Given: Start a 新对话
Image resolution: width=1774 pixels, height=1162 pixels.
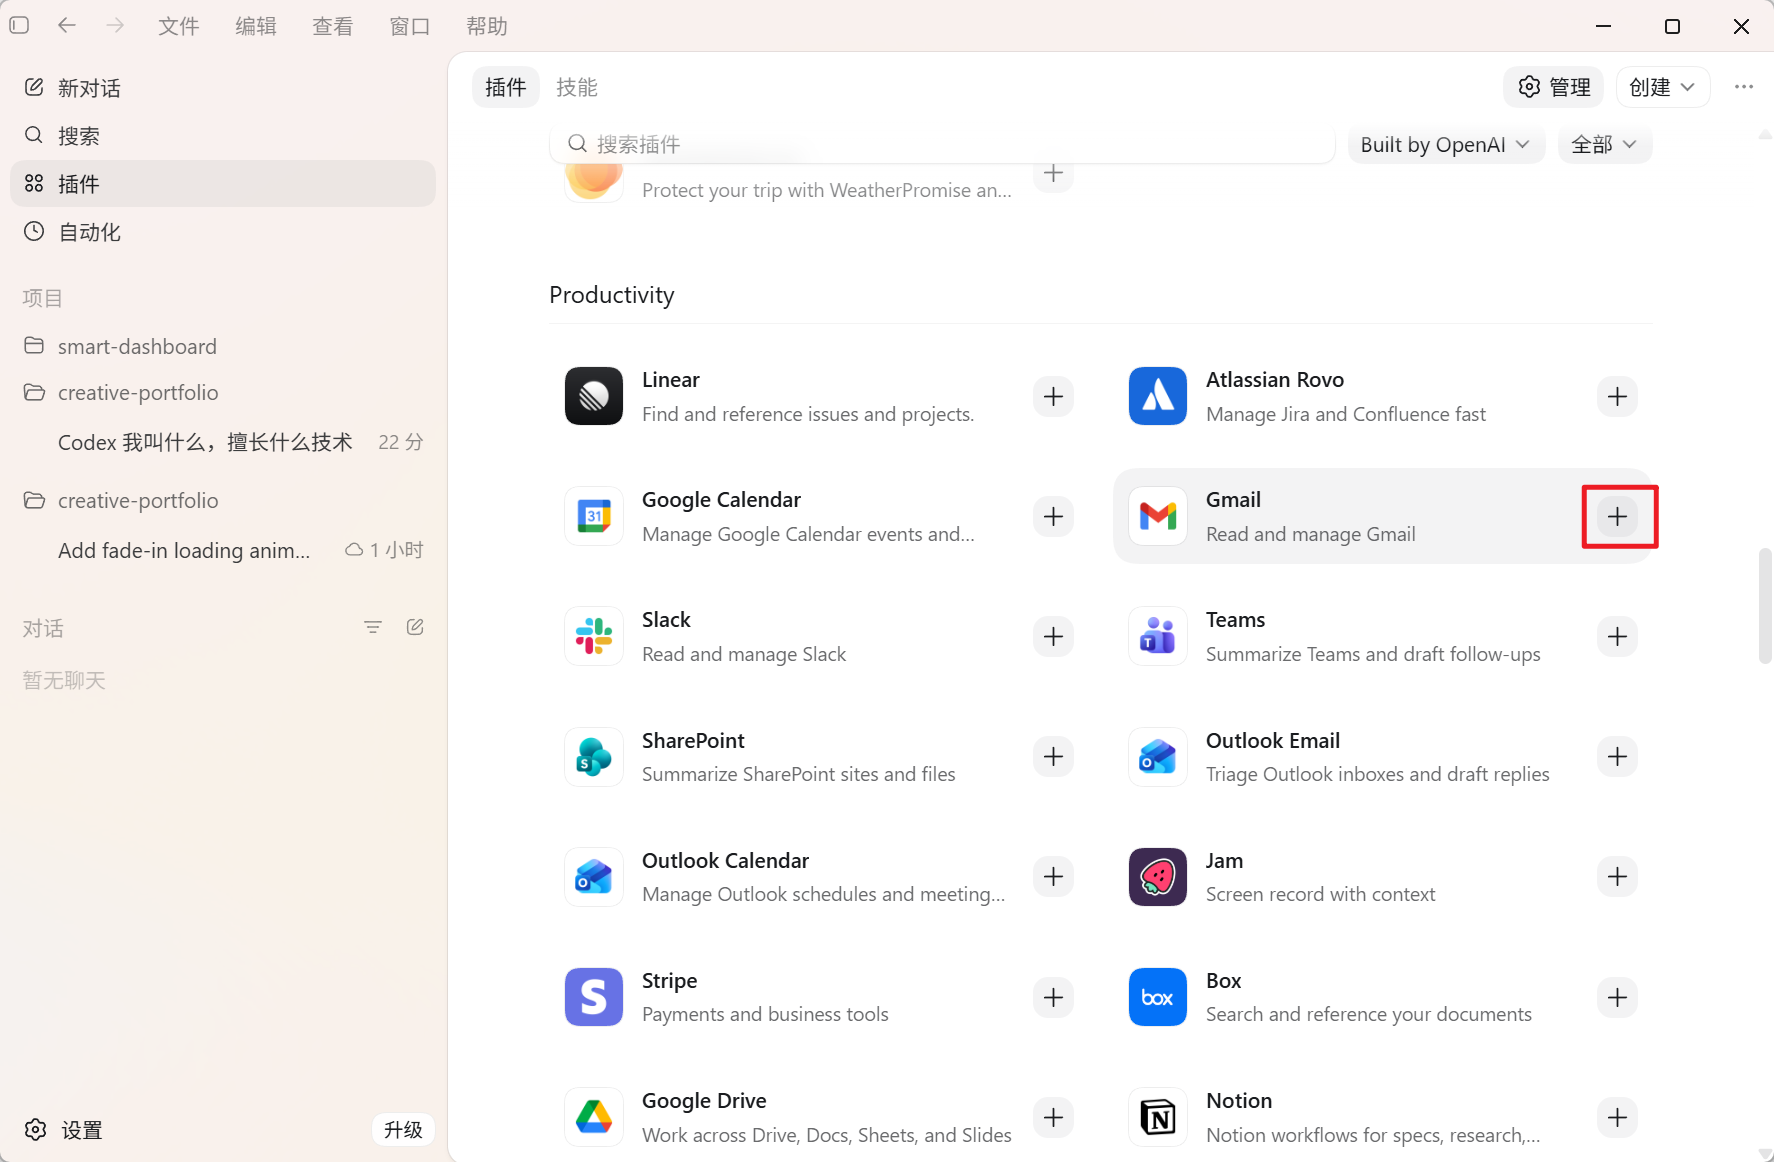Looking at the screenshot, I should 223,88.
